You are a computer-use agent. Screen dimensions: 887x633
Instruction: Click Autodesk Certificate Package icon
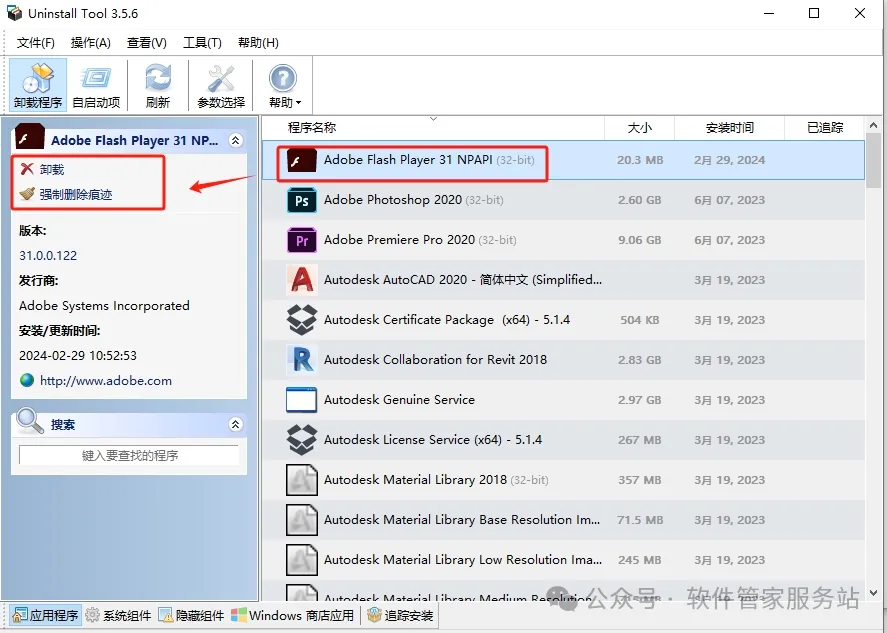click(x=302, y=320)
